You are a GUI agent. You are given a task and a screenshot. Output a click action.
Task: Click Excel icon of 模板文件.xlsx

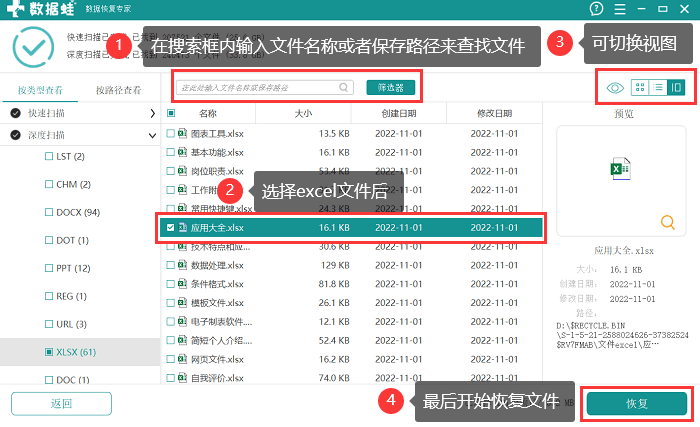pyautogui.click(x=182, y=302)
